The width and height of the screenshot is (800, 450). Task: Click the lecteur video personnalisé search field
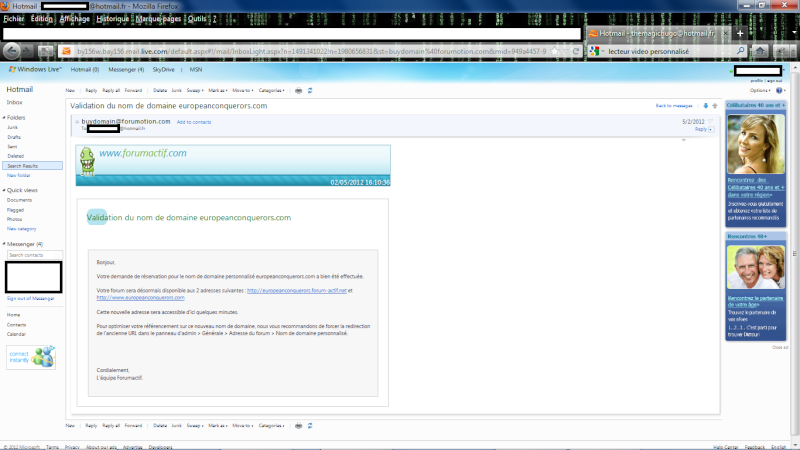coord(670,51)
